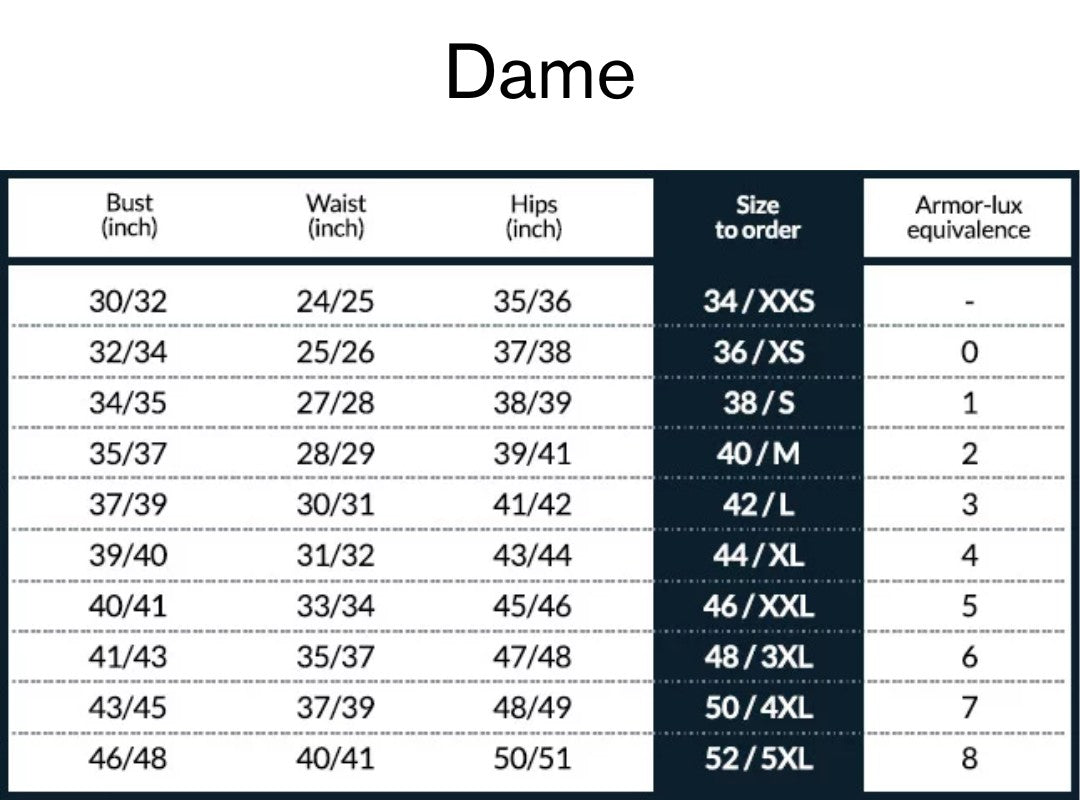Choose the 38 / S size cell

click(758, 403)
